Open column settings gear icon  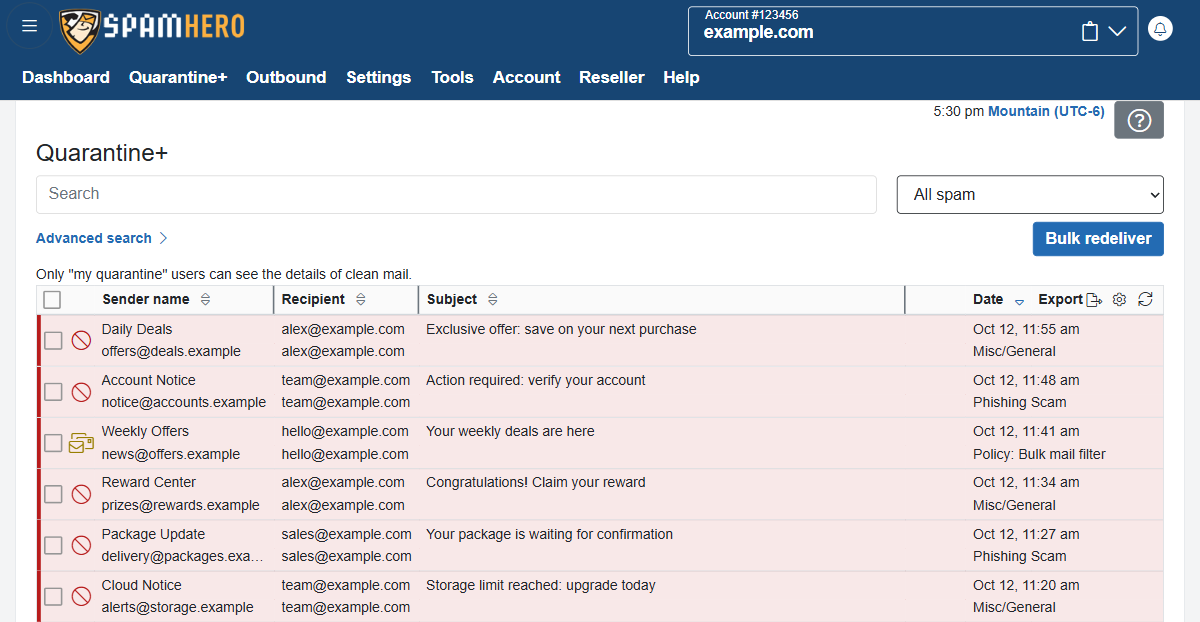click(x=1120, y=299)
